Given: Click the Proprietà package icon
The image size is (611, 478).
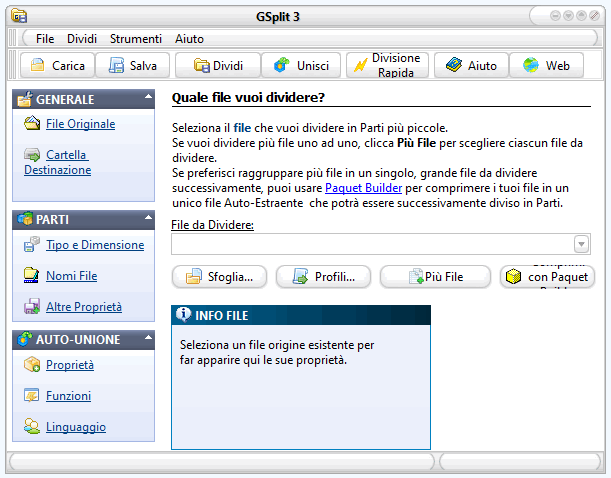Looking at the screenshot, I should (32, 364).
